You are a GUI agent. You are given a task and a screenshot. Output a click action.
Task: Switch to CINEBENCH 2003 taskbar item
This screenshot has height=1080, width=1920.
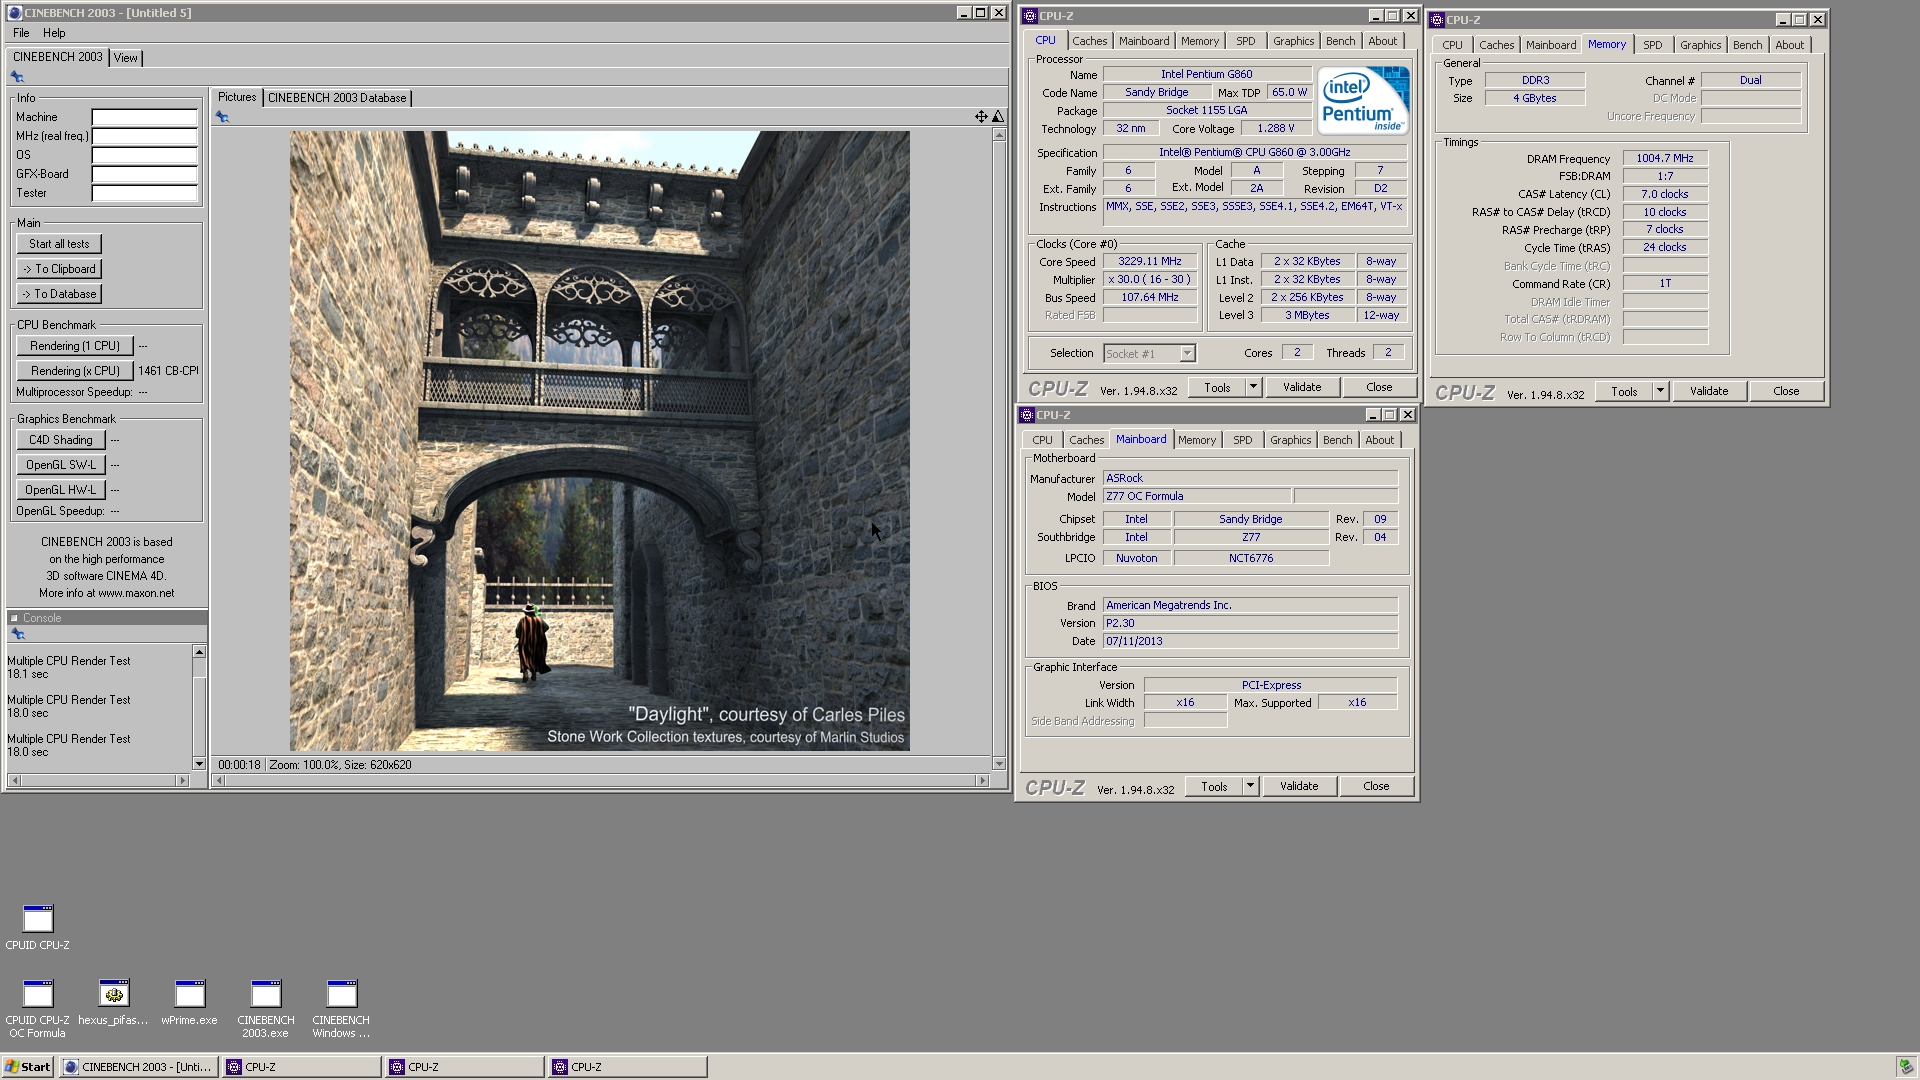coord(139,1067)
